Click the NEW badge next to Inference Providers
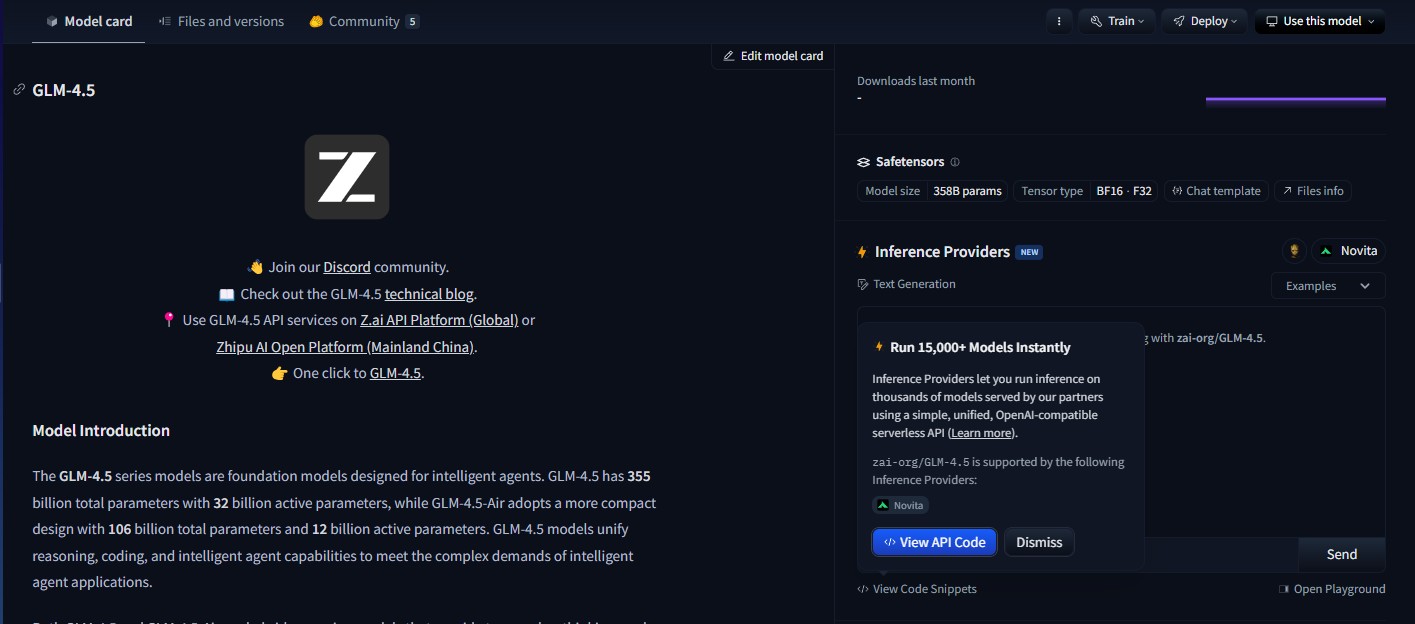 coord(1029,252)
